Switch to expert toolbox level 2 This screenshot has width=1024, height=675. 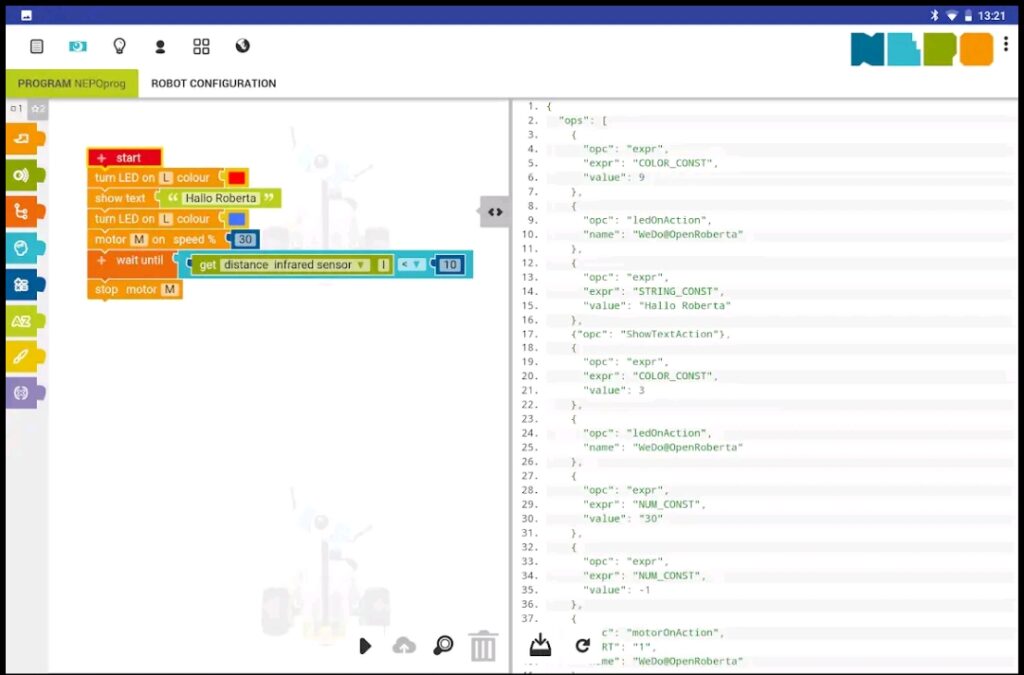(x=38, y=108)
